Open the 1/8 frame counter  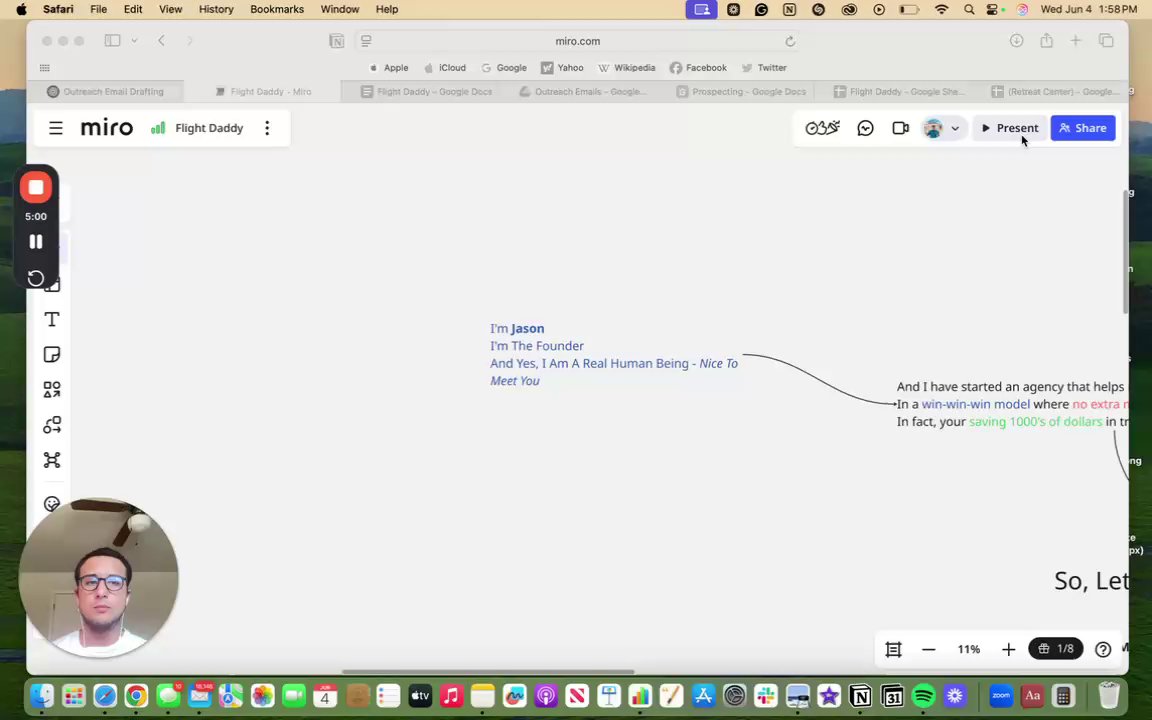point(1056,649)
